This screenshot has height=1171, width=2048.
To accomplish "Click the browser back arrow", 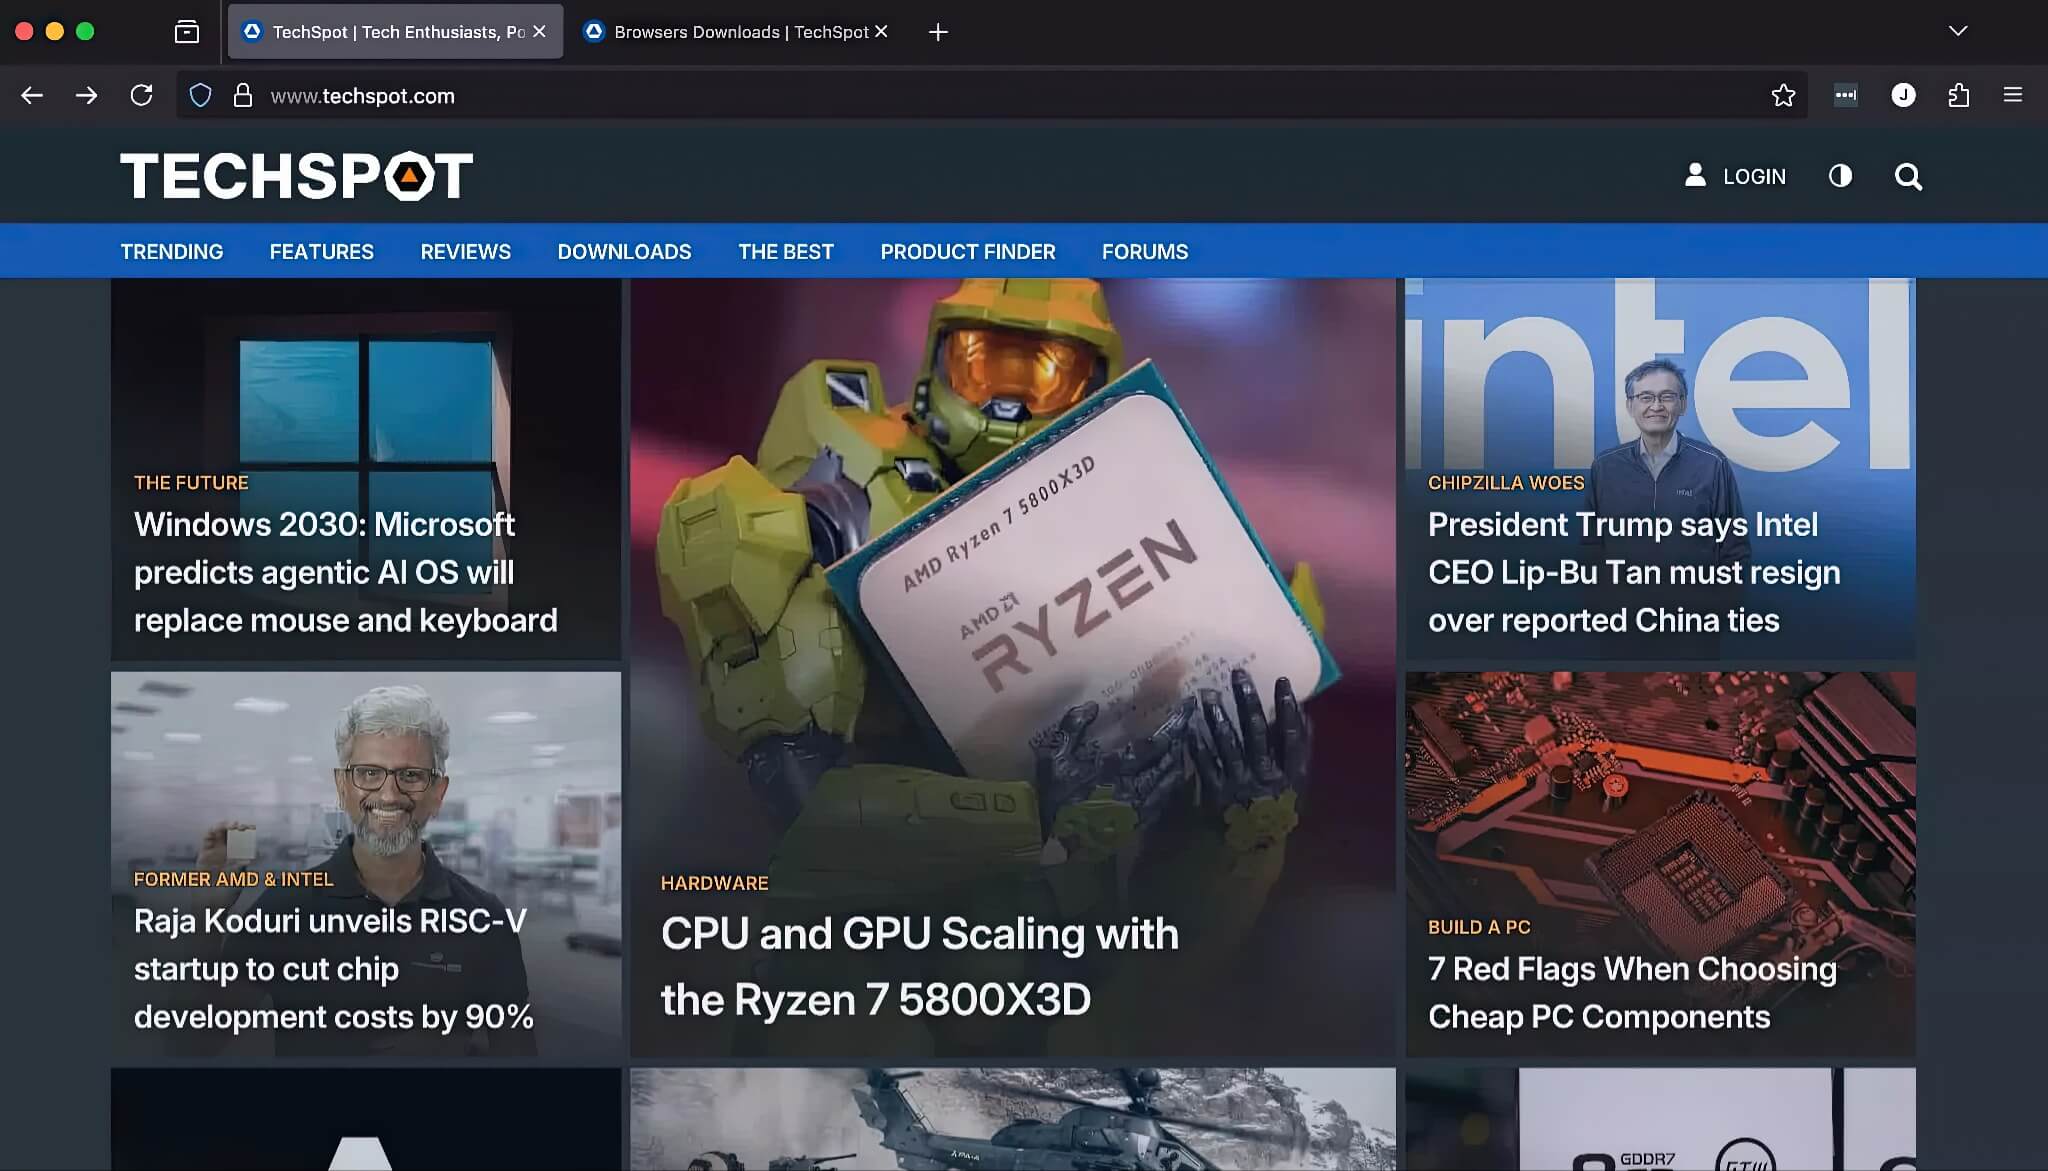I will (32, 96).
